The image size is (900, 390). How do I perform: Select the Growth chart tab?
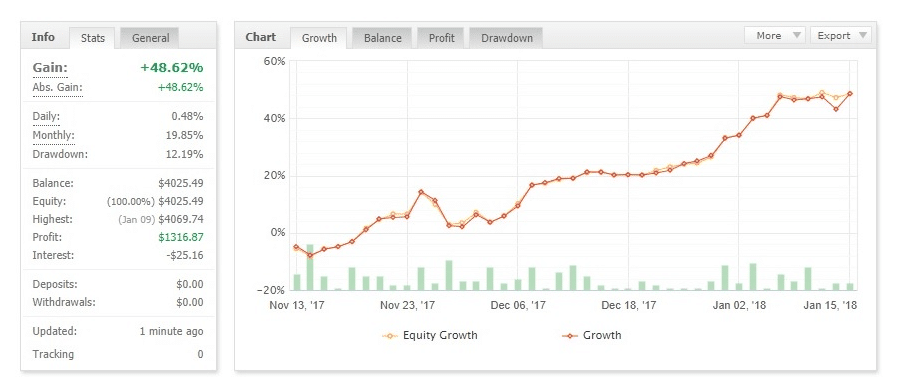(x=319, y=38)
